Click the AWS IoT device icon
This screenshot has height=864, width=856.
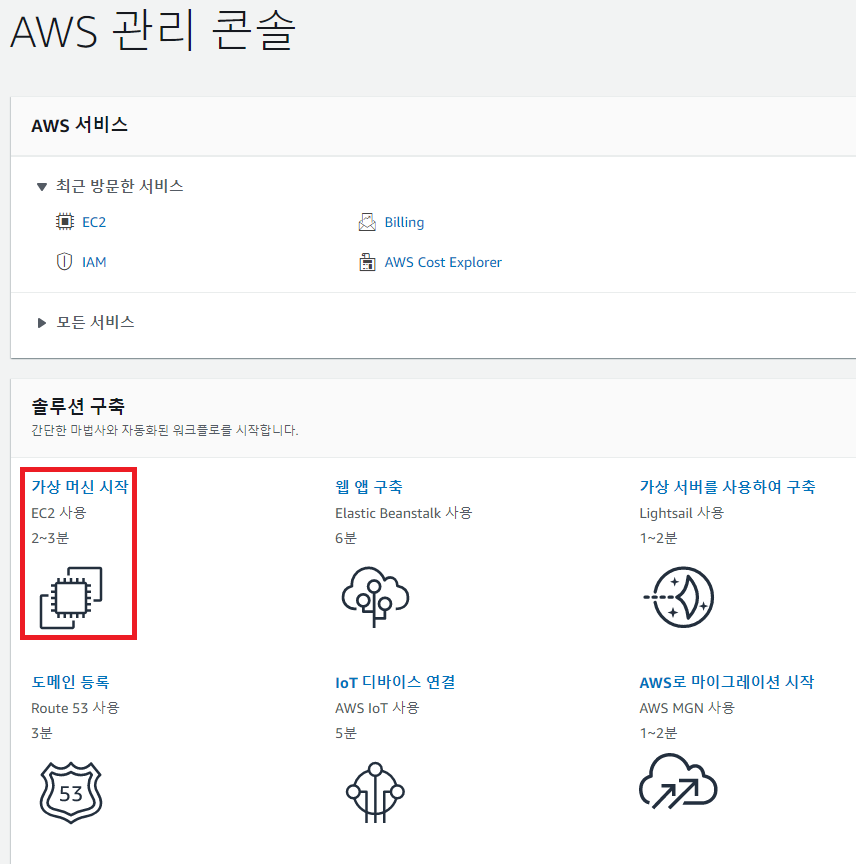coord(375,792)
